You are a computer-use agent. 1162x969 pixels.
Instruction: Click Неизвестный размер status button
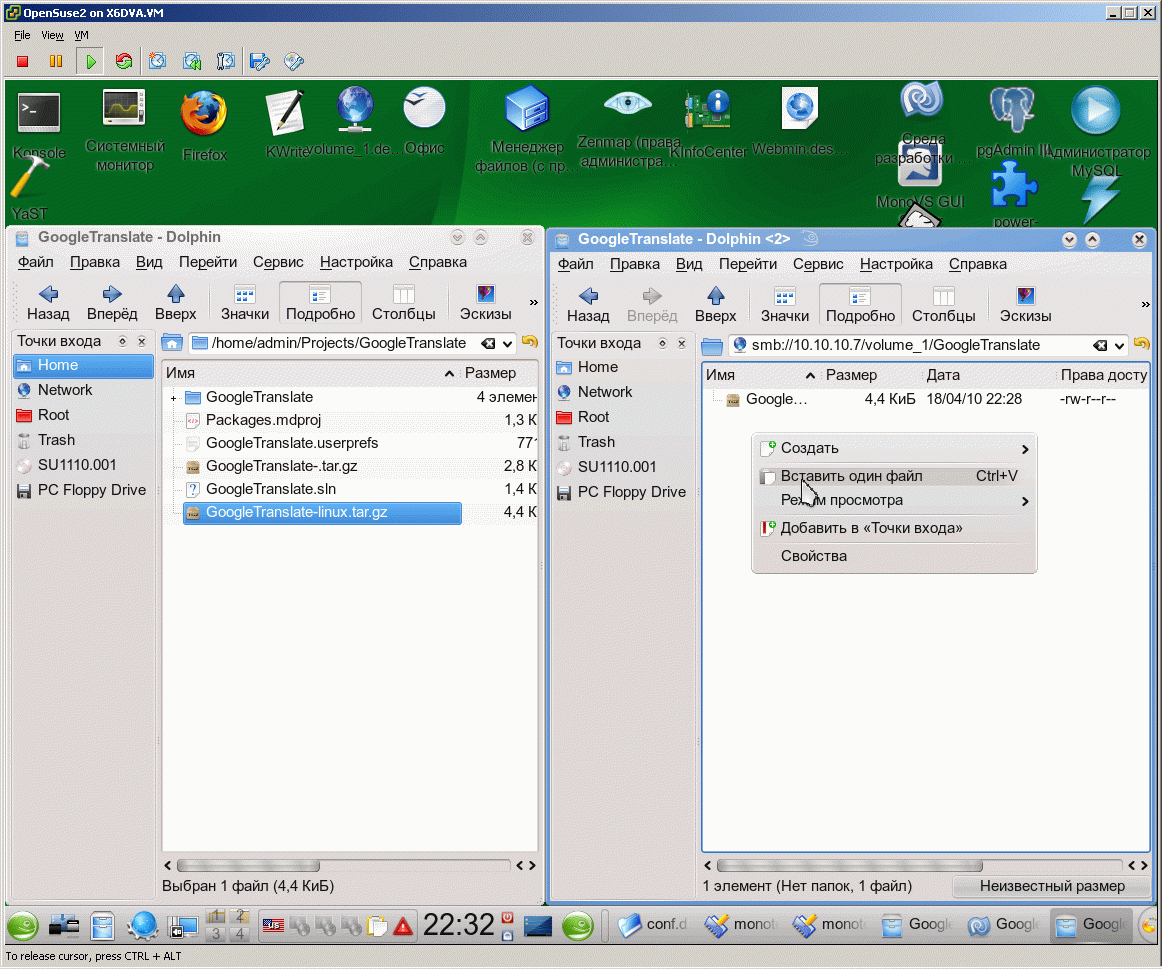(x=1052, y=886)
